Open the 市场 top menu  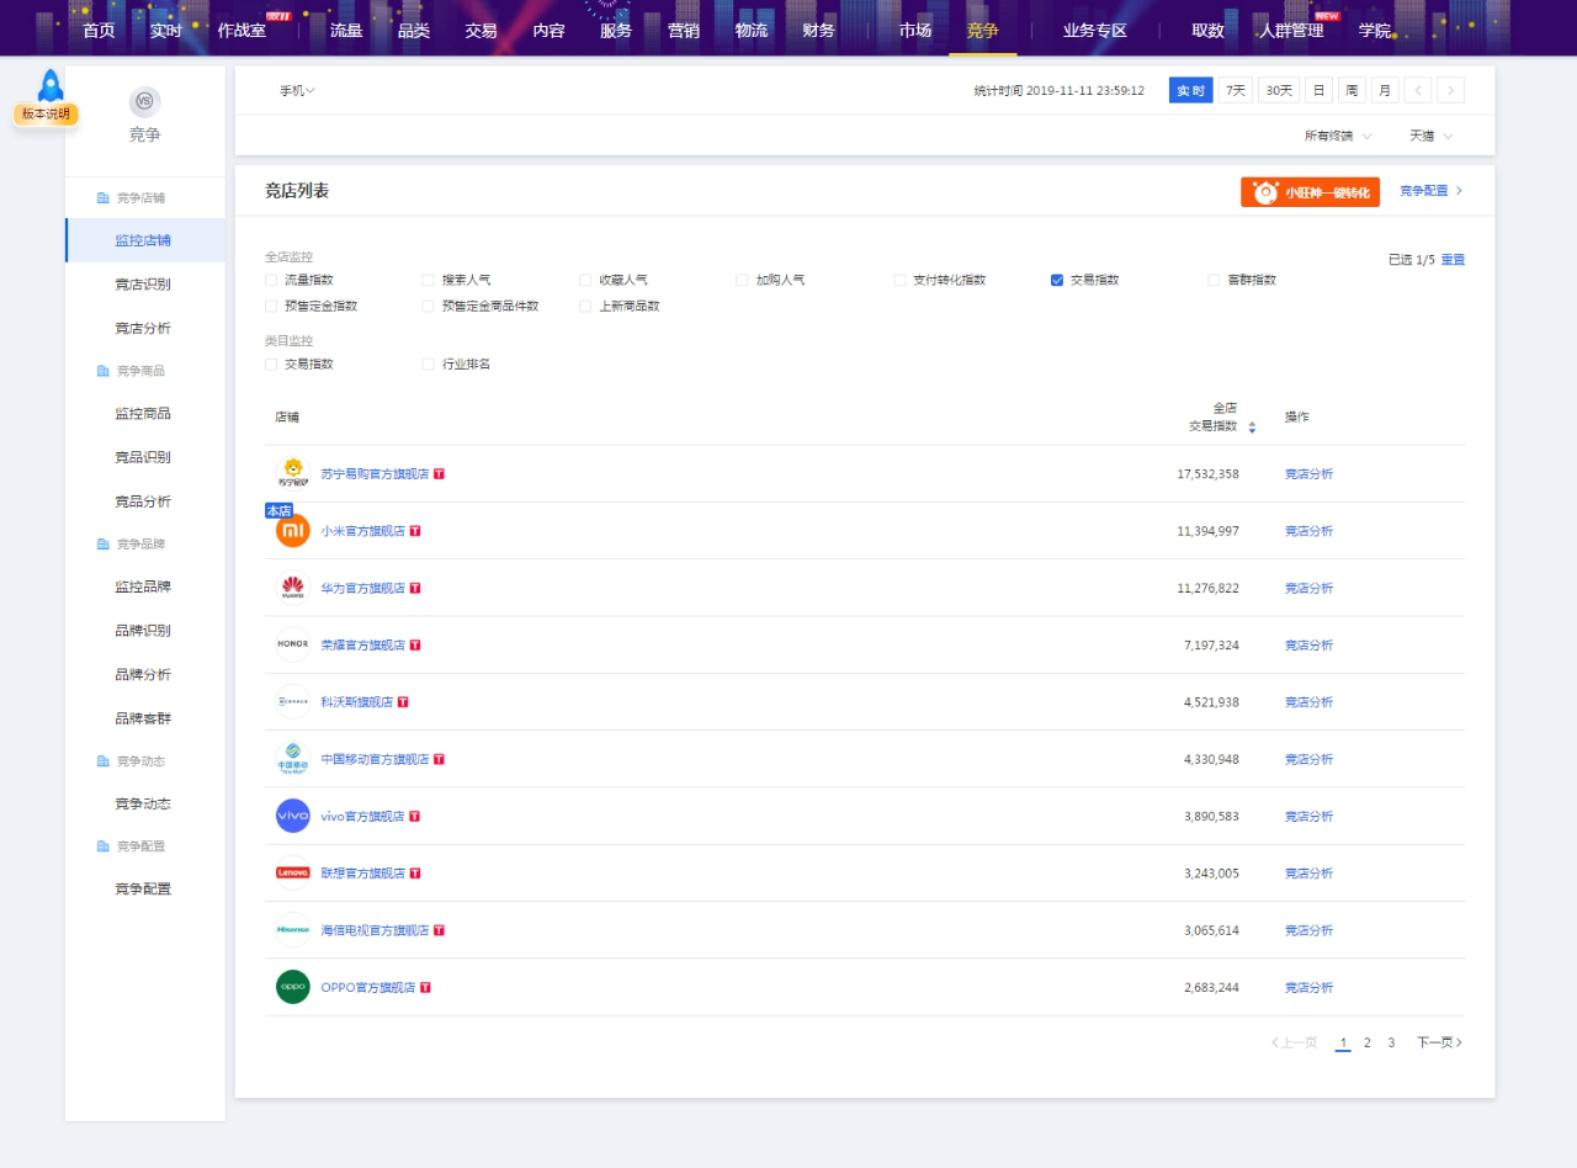pyautogui.click(x=915, y=30)
